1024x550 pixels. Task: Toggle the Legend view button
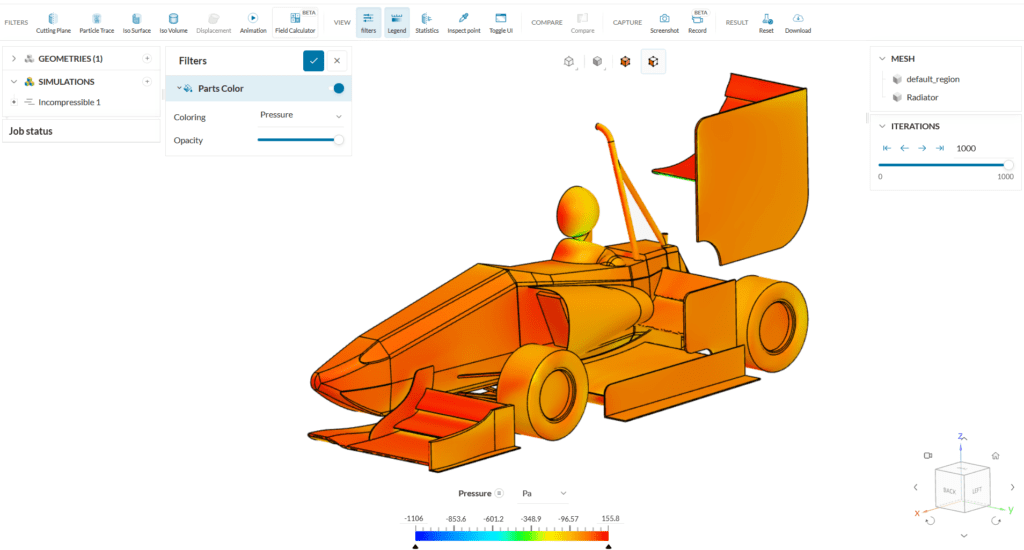tap(397, 22)
